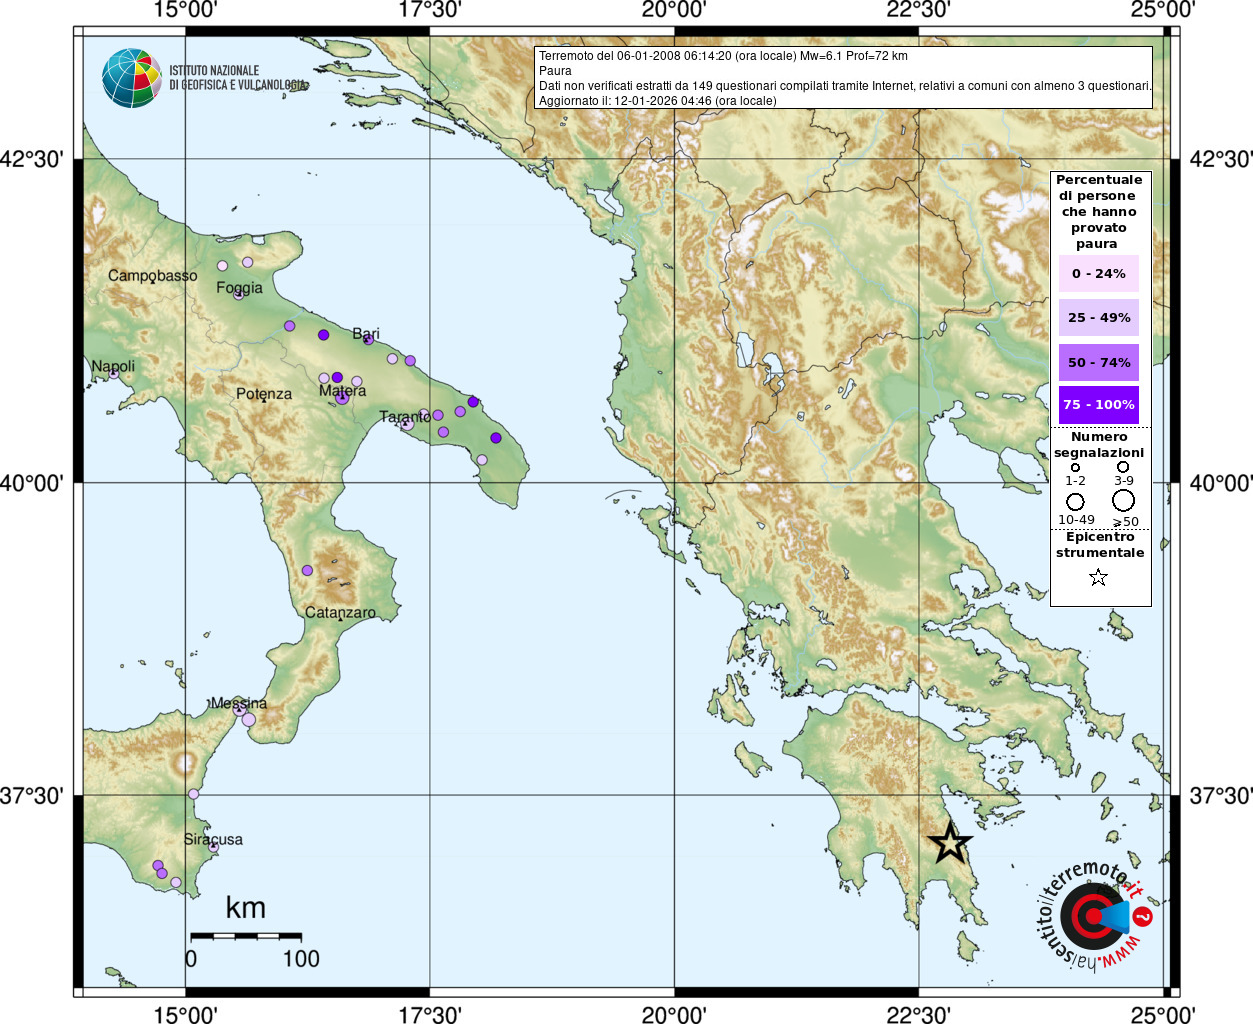Click the 'Numero segnalazioni' legend heading
Viewport: 1253px width, 1024px height.
pos(1099,445)
